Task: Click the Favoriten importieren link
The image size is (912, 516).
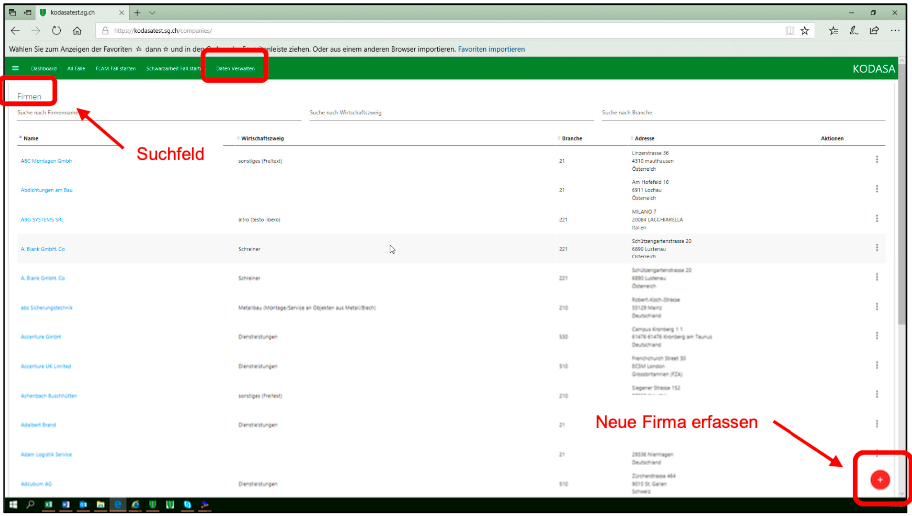Action: 491,48
